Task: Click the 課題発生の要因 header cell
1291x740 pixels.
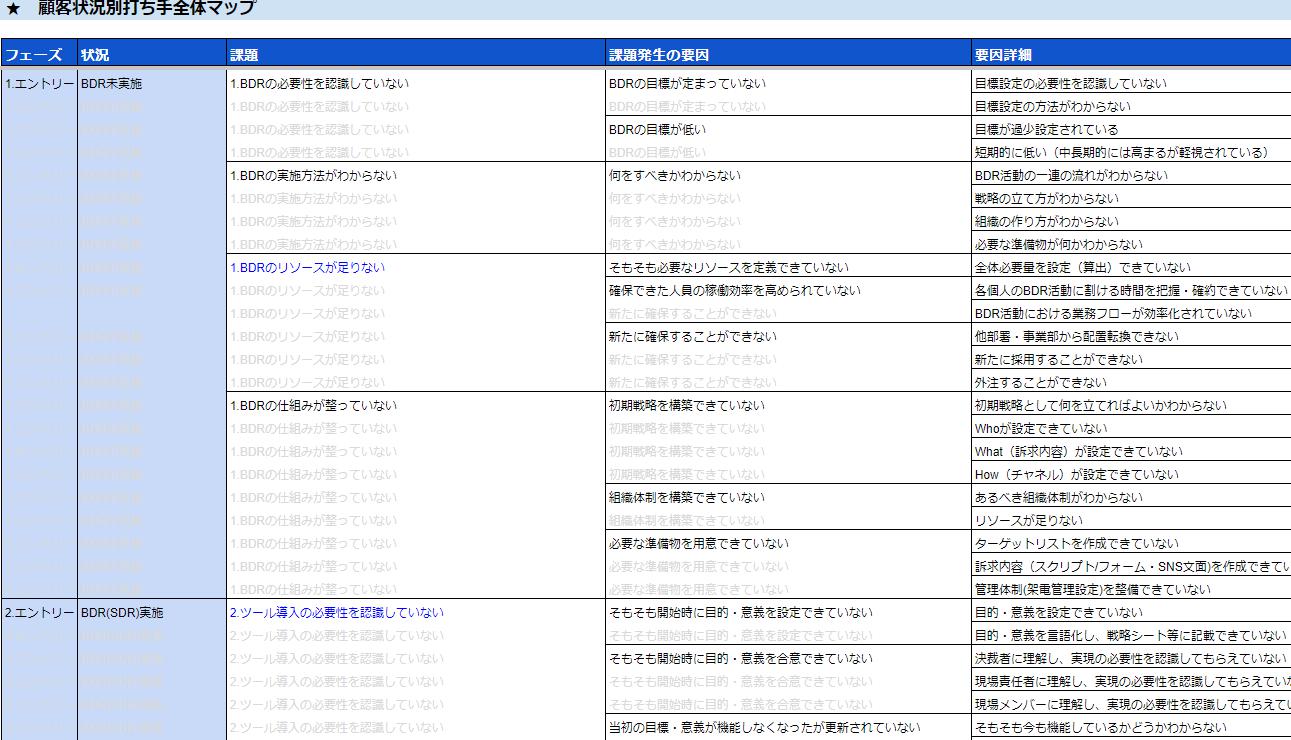Action: [x=788, y=55]
